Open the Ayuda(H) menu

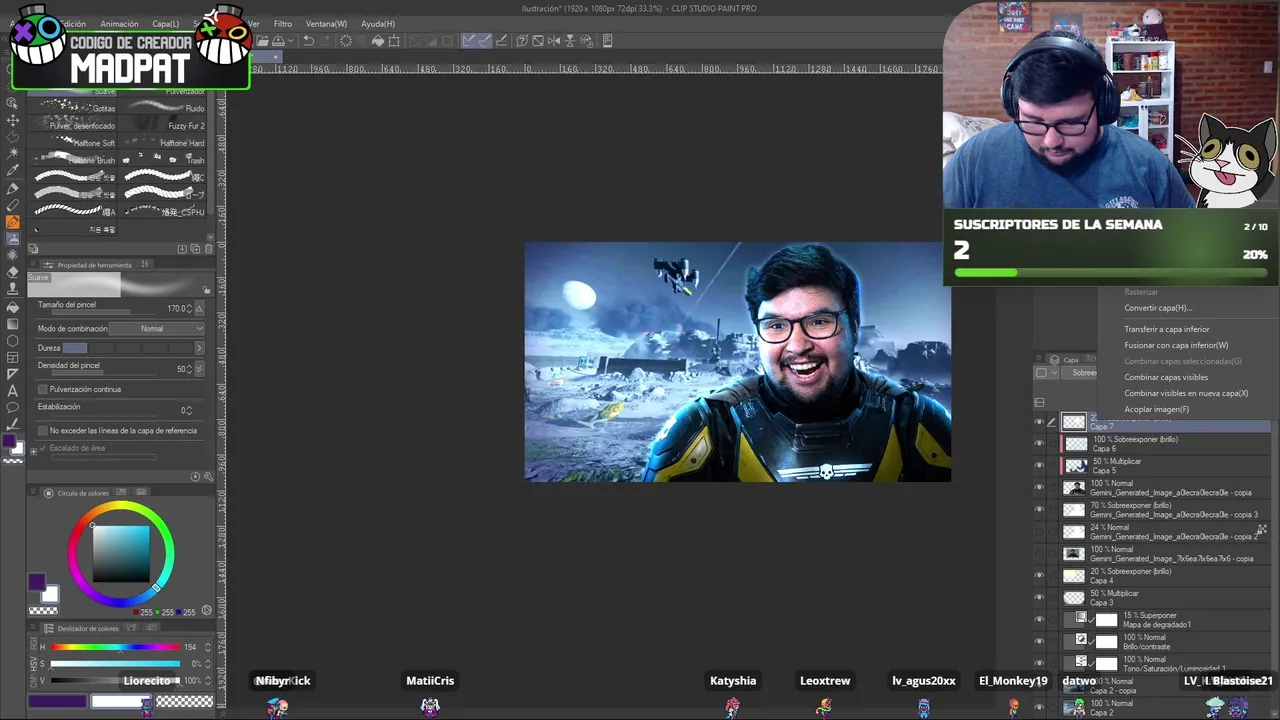[x=378, y=24]
